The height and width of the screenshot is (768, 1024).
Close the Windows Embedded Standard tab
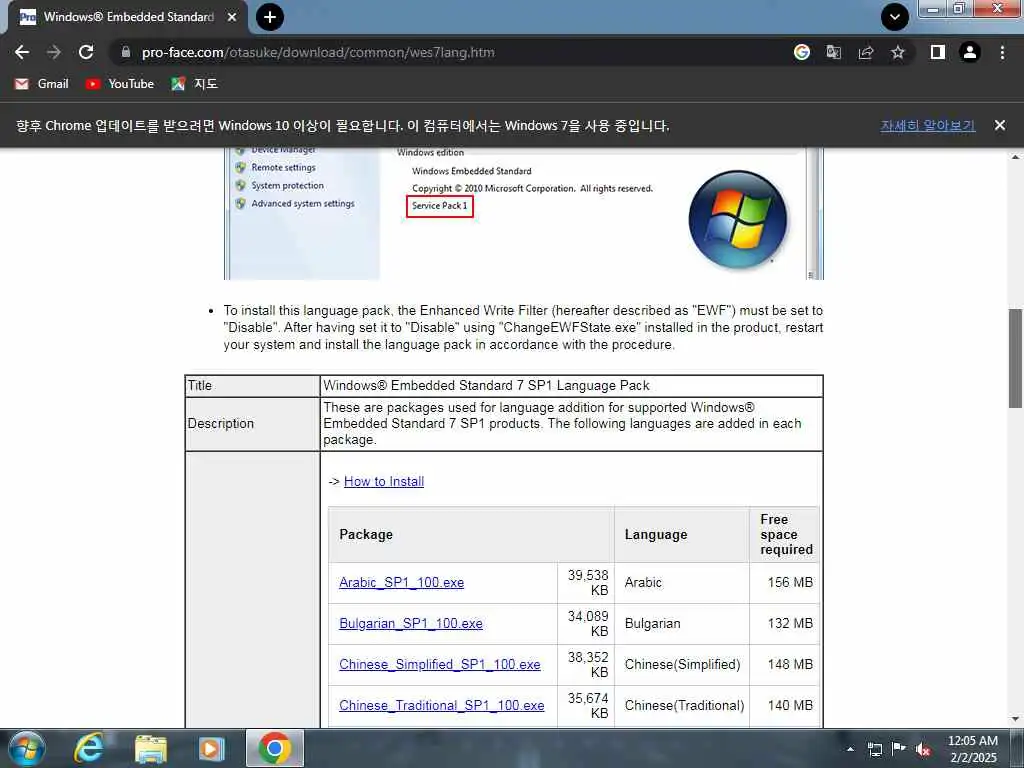pos(232,17)
